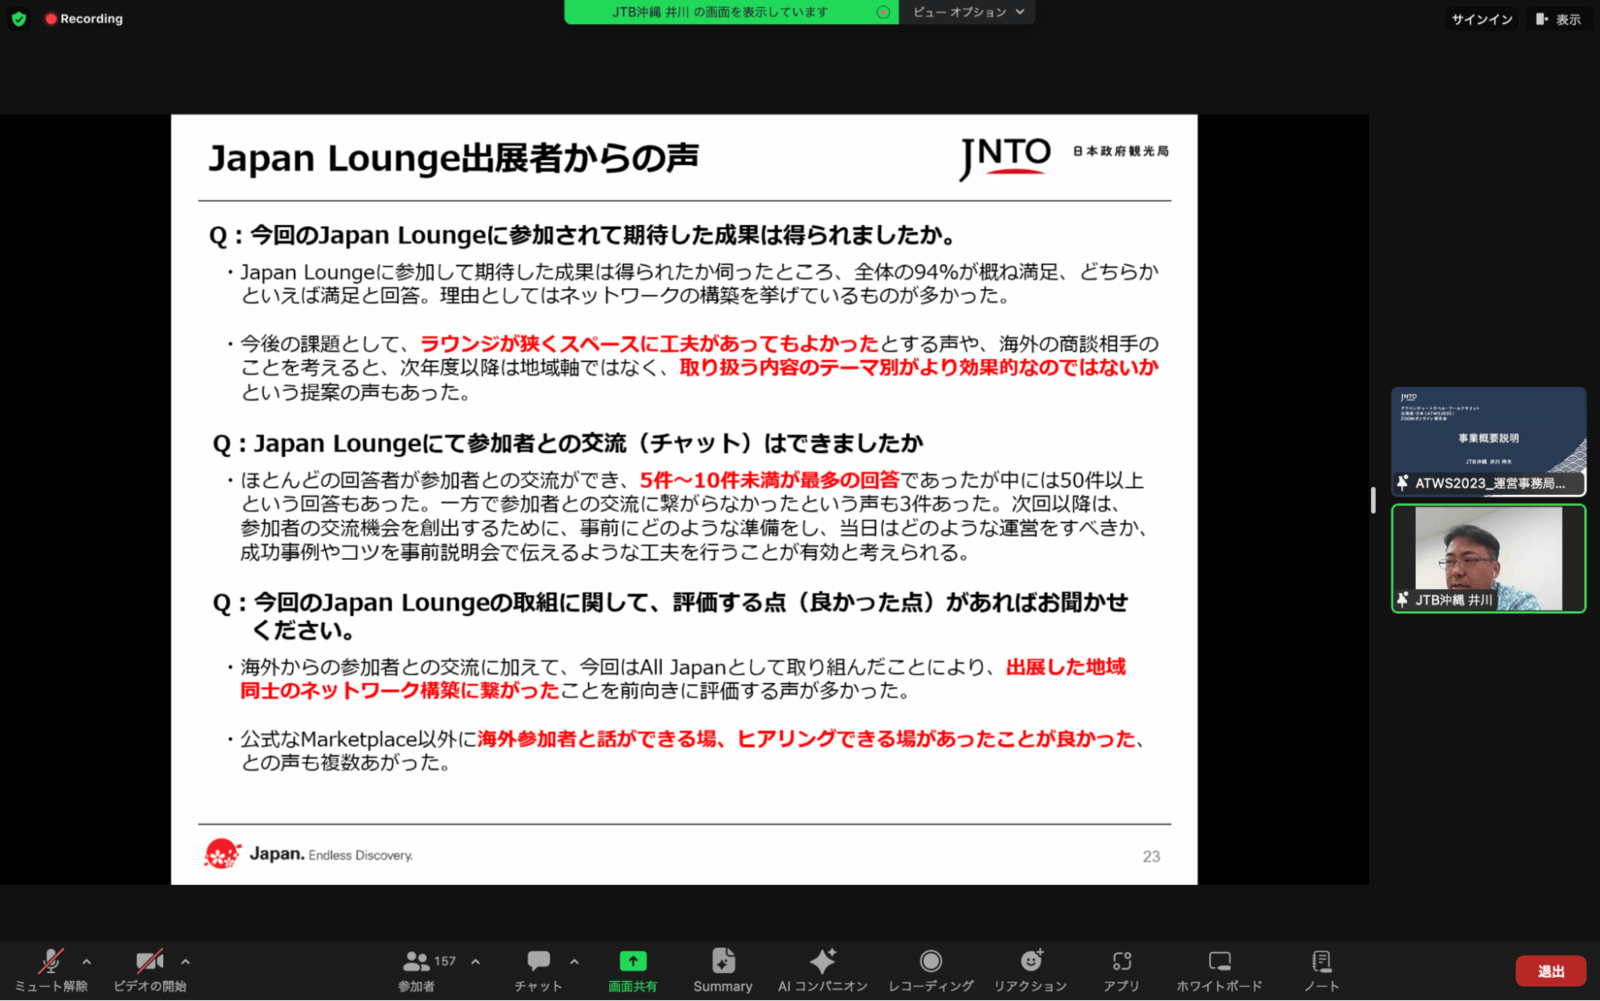
Task: Click pin icon on ATWS2023 thumbnail
Action: pos(1403,483)
